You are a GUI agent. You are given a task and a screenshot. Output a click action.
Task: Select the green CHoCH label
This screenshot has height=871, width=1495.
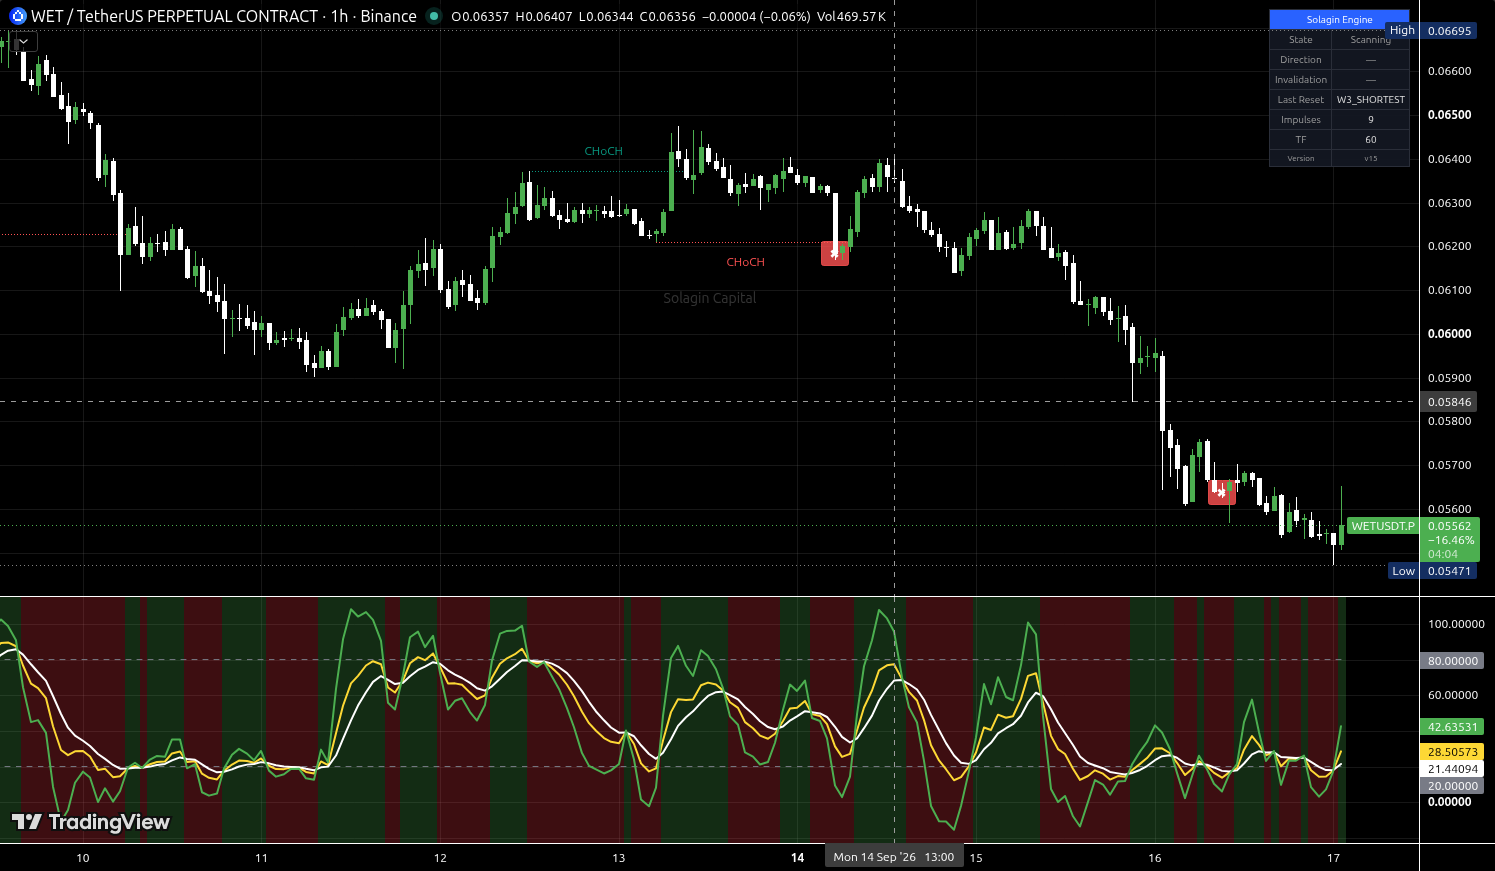pyautogui.click(x=604, y=151)
